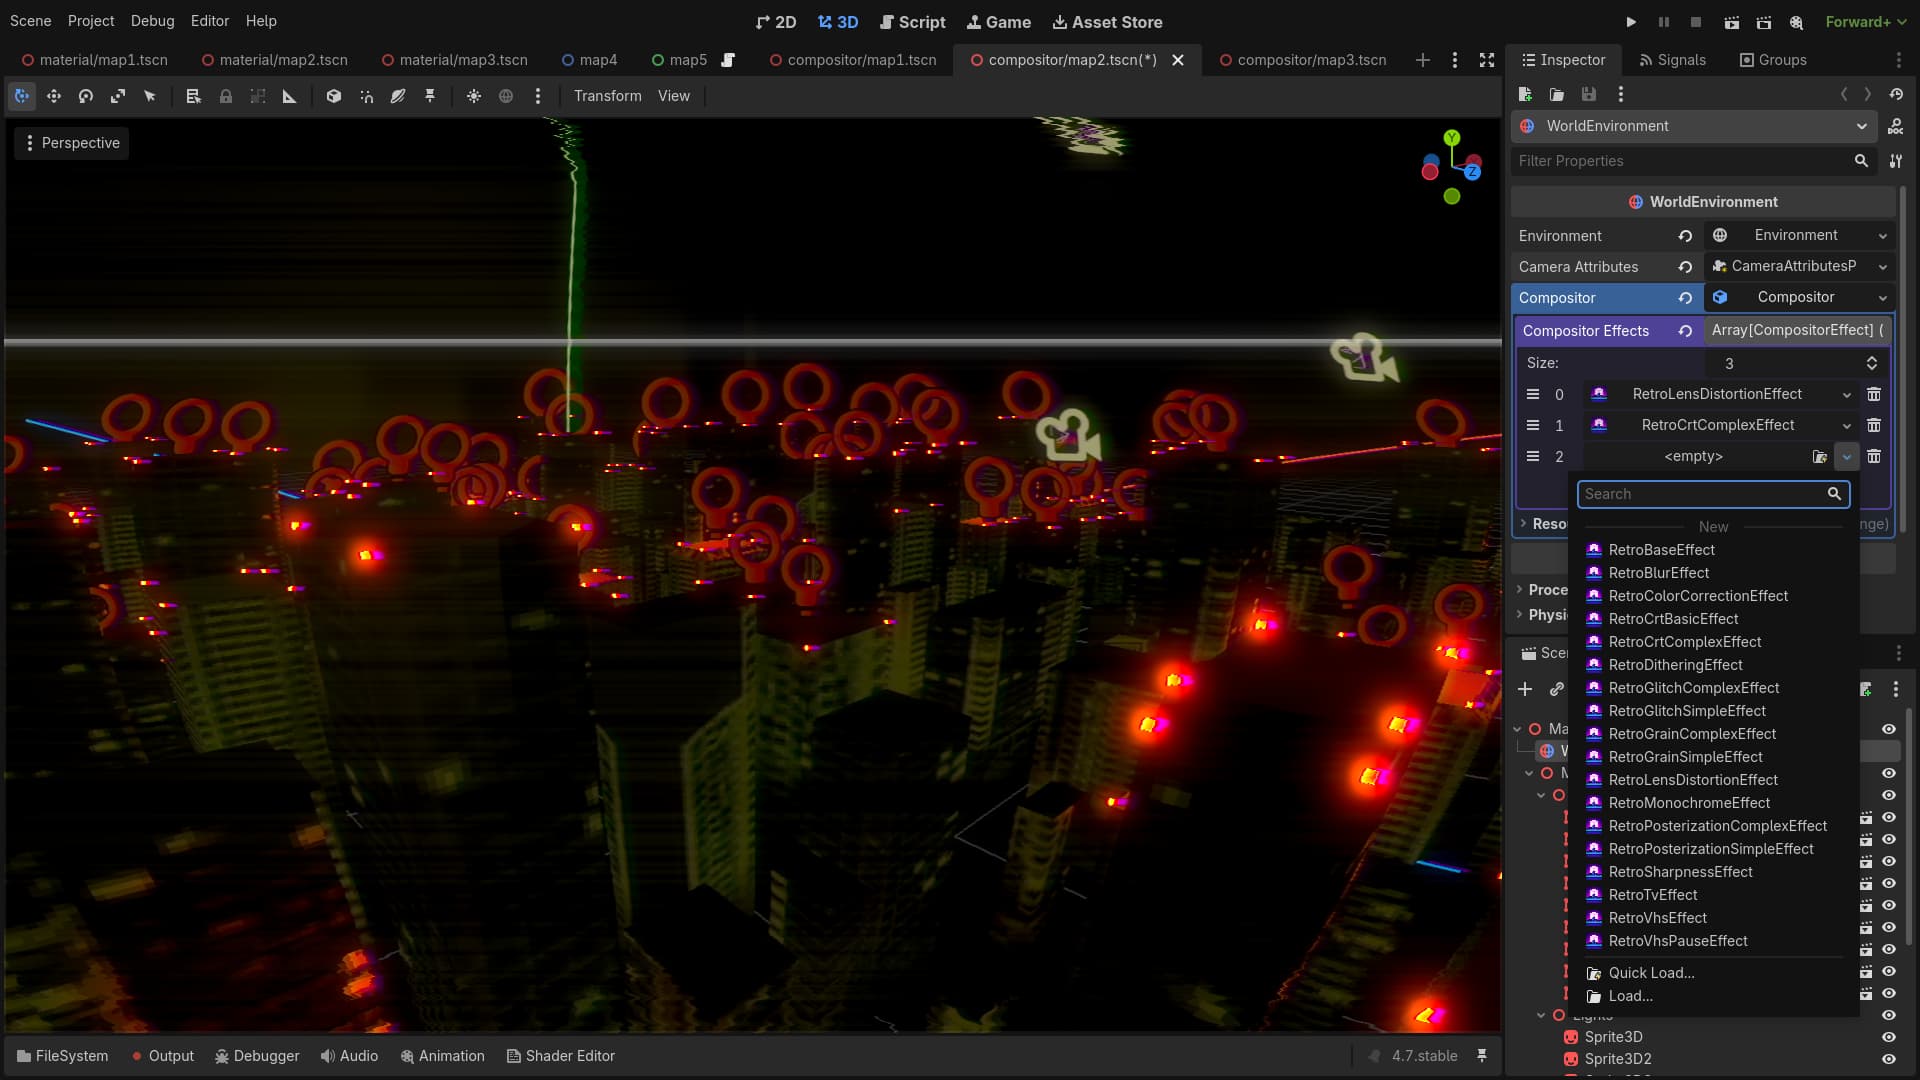This screenshot has height=1080, width=1920.
Task: Open object history icon in Inspector
Action: [x=1896, y=94]
